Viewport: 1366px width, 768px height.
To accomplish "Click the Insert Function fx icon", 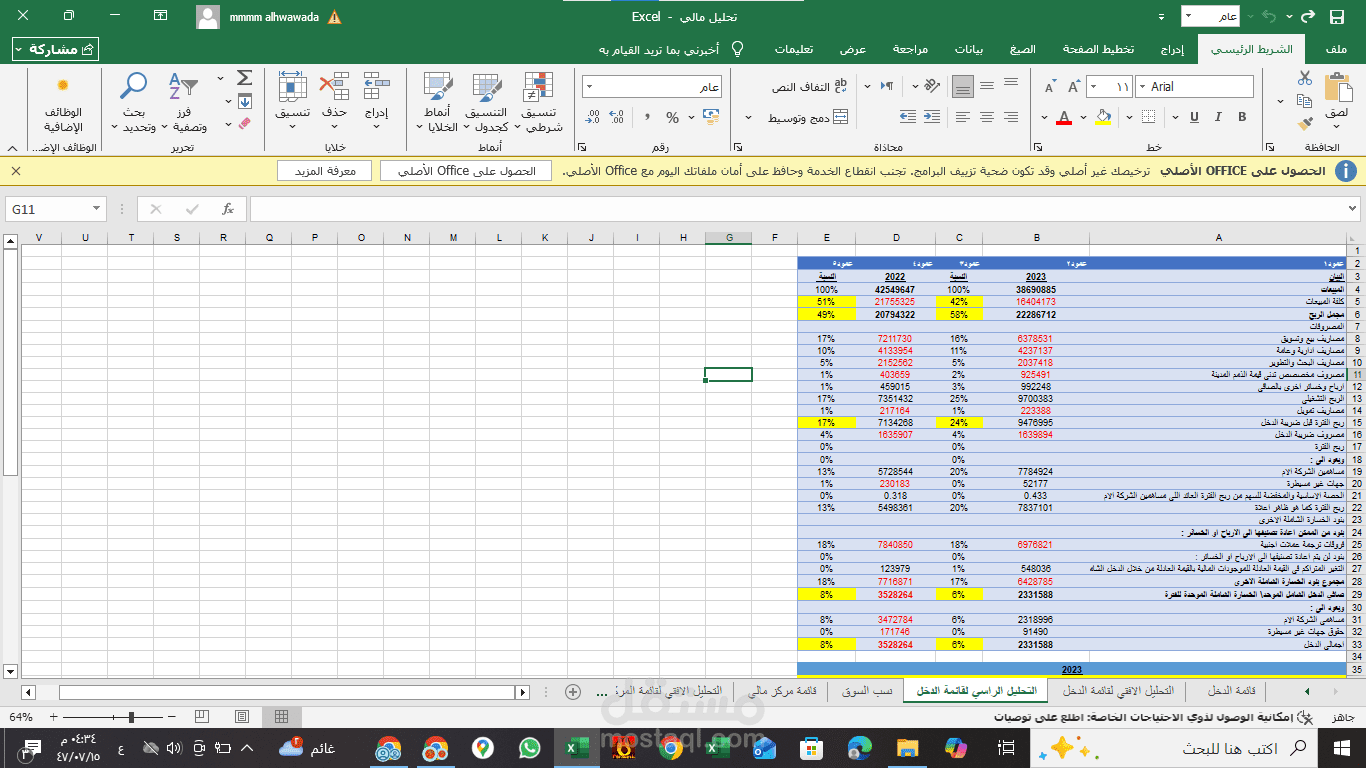I will tap(228, 209).
